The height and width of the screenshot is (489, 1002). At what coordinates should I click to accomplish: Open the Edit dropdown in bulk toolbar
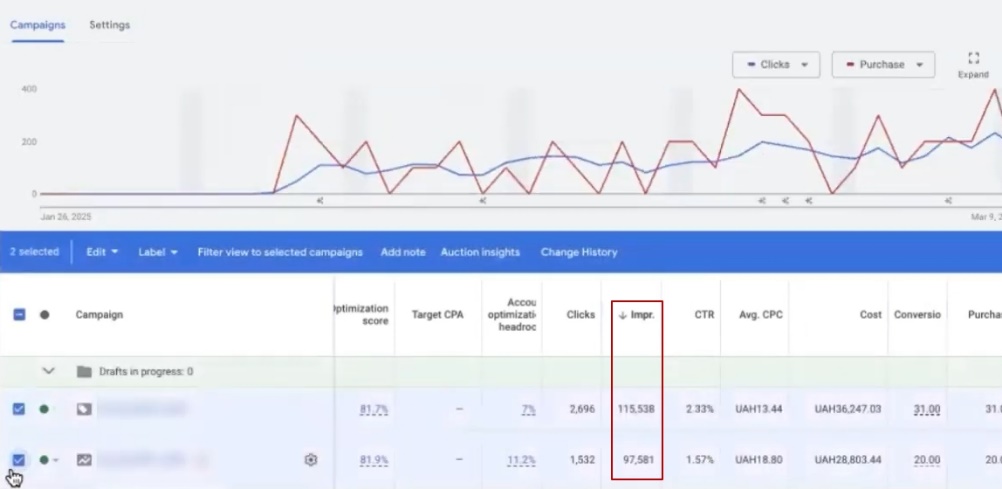point(102,252)
